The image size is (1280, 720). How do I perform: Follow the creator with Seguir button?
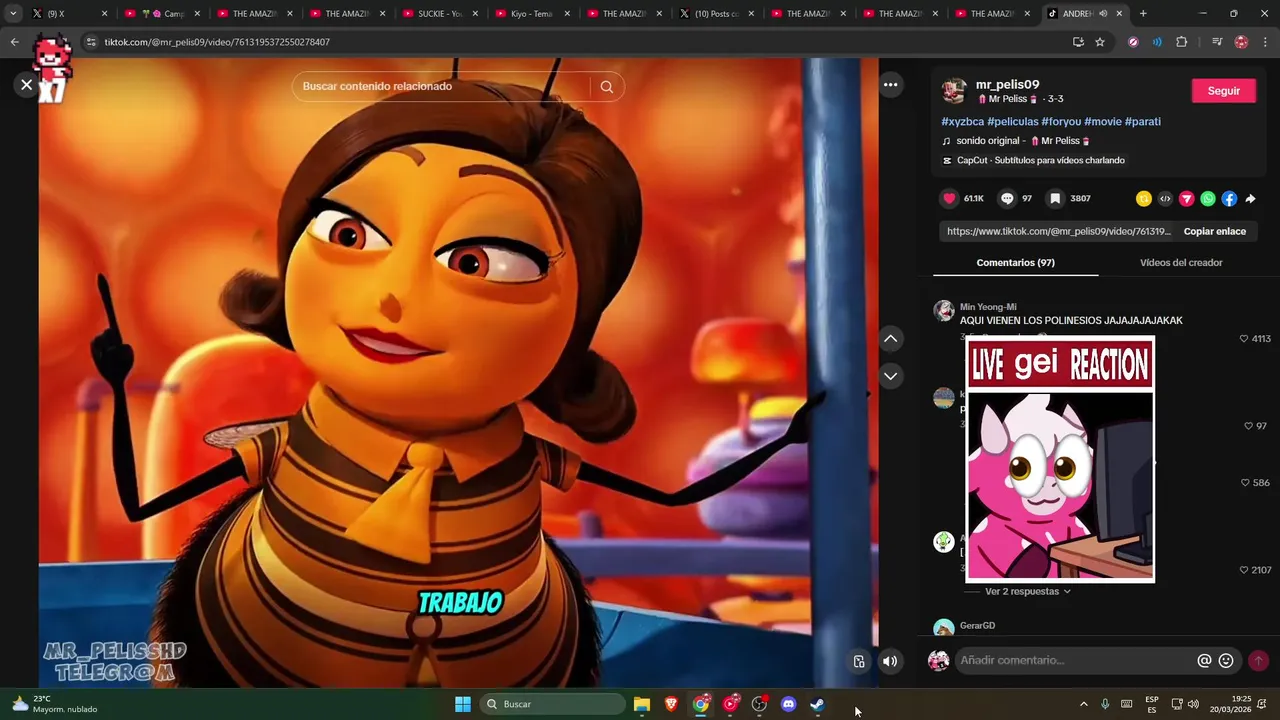(x=1223, y=91)
